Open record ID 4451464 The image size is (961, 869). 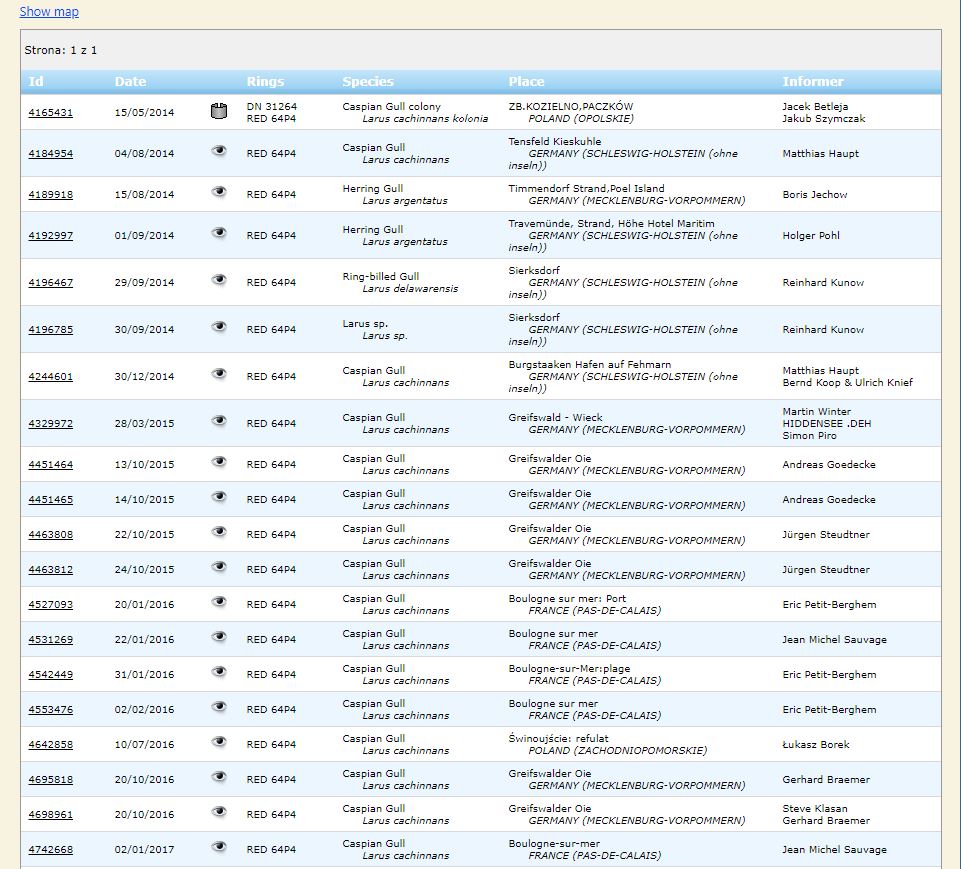[x=50, y=465]
